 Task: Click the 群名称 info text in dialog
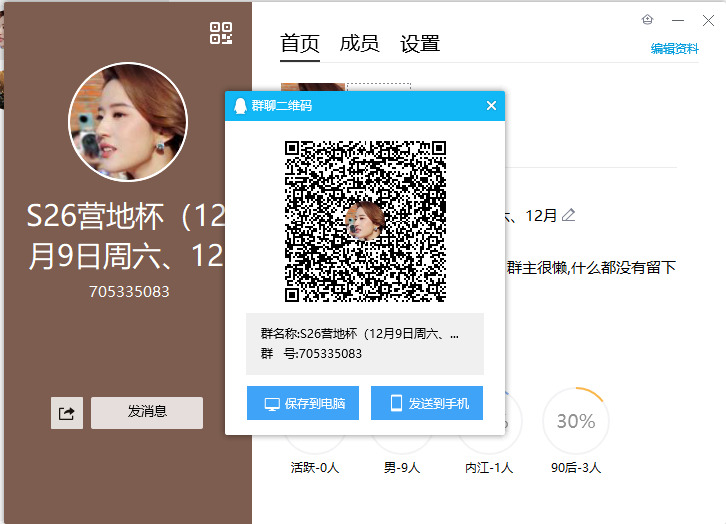coord(359,334)
